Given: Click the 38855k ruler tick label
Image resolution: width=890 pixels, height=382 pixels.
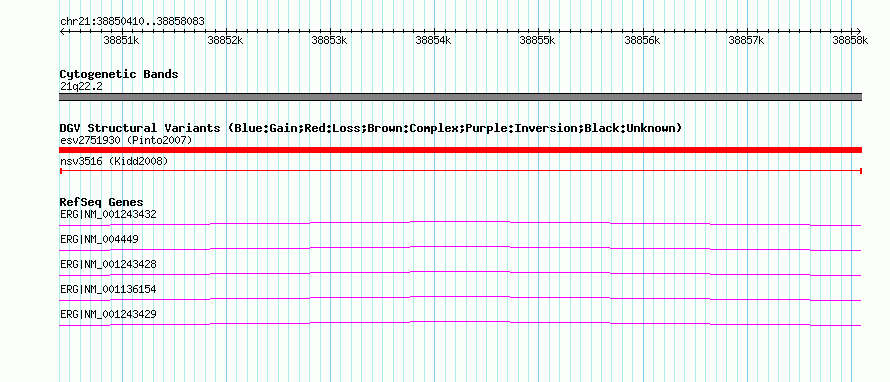Looking at the screenshot, I should (x=538, y=40).
